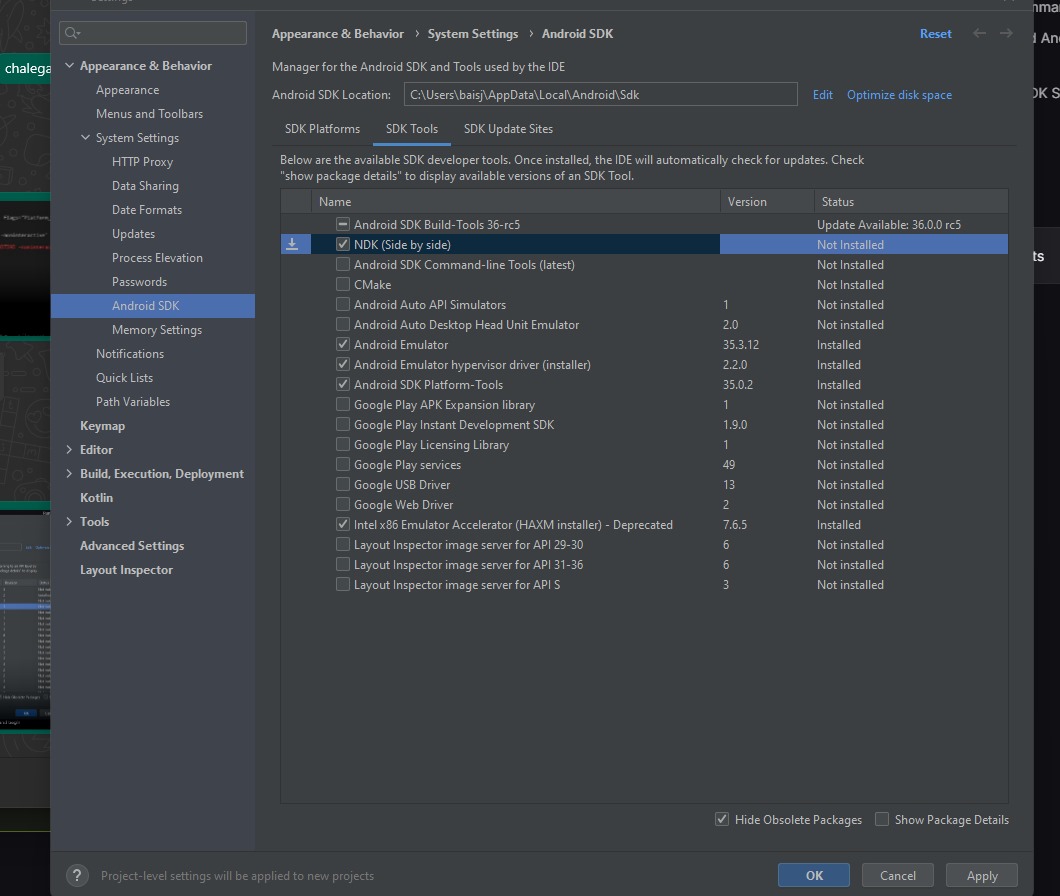
Task: Click the OK button
Action: coord(814,876)
